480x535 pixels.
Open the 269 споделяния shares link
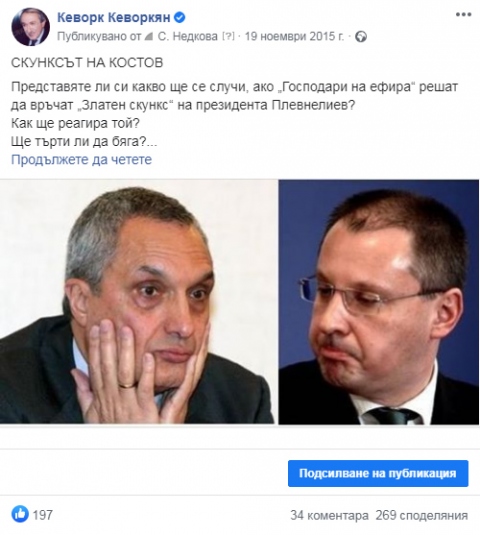pyautogui.click(x=421, y=515)
